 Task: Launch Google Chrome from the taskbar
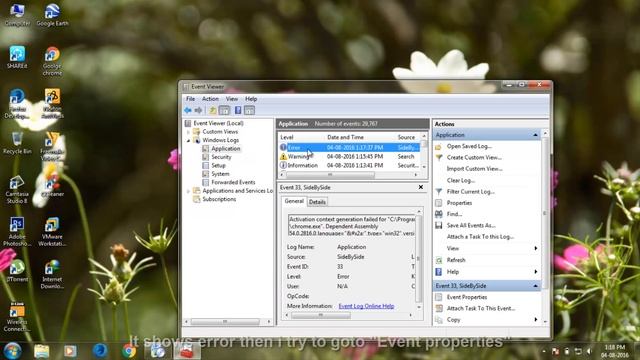click(x=129, y=351)
